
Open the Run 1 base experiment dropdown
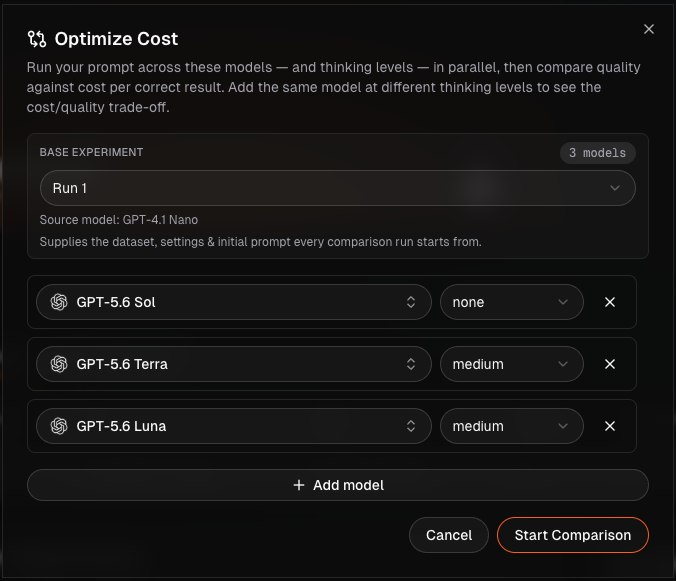point(338,188)
